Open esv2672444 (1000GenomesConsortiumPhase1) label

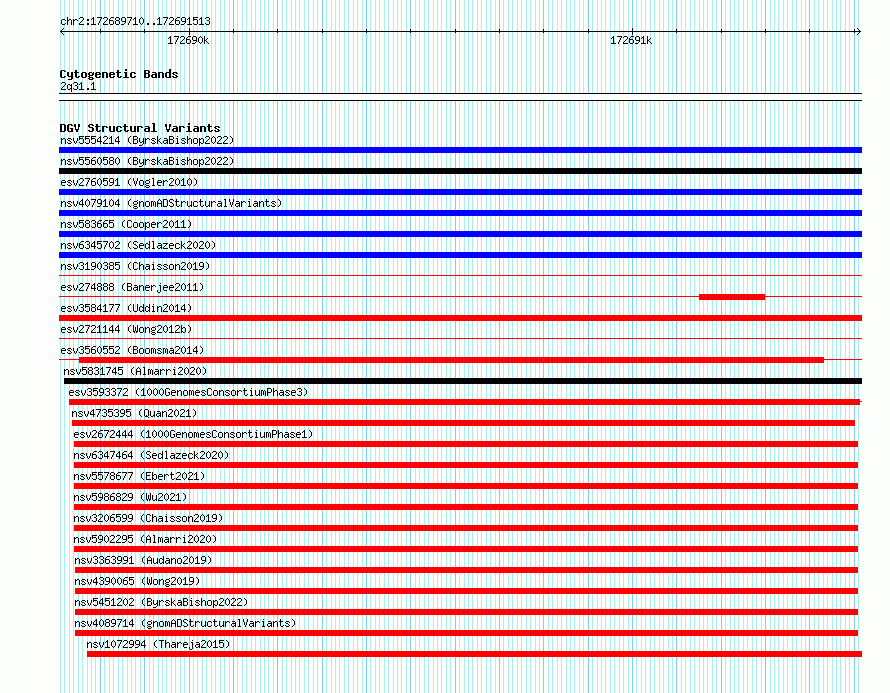(193, 434)
